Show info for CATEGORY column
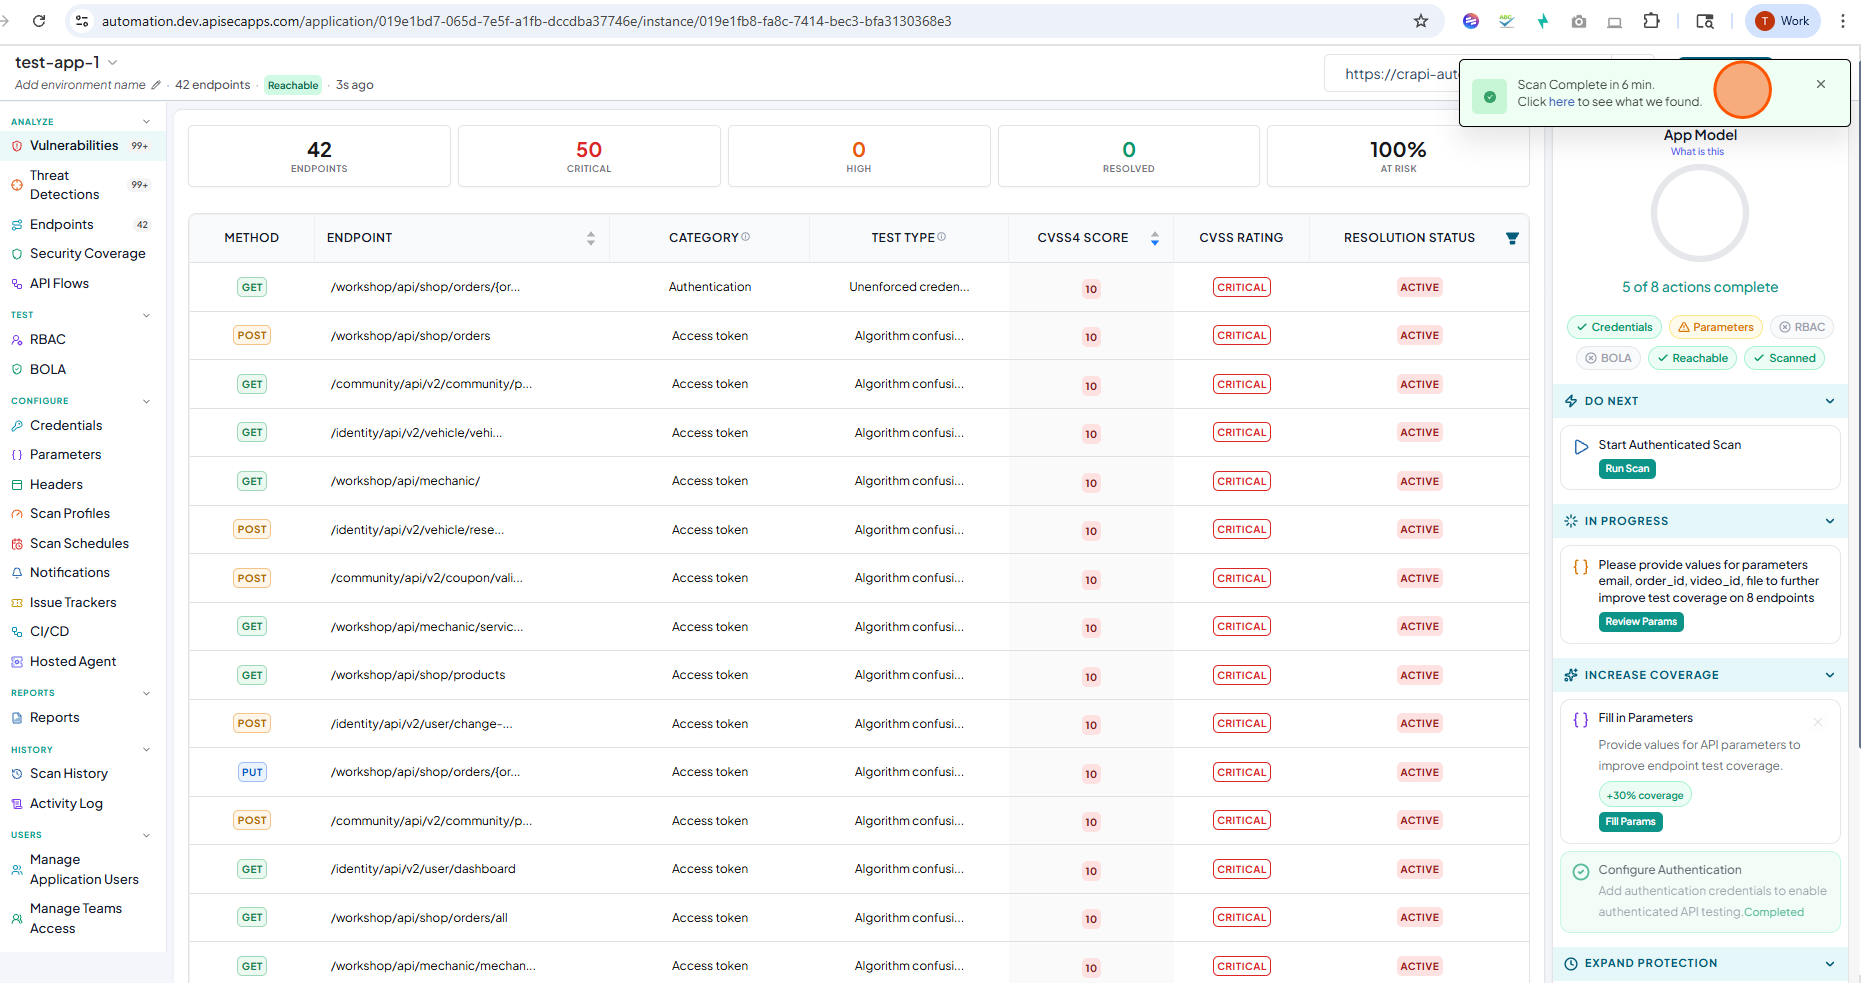This screenshot has height=983, width=1861. (x=746, y=237)
